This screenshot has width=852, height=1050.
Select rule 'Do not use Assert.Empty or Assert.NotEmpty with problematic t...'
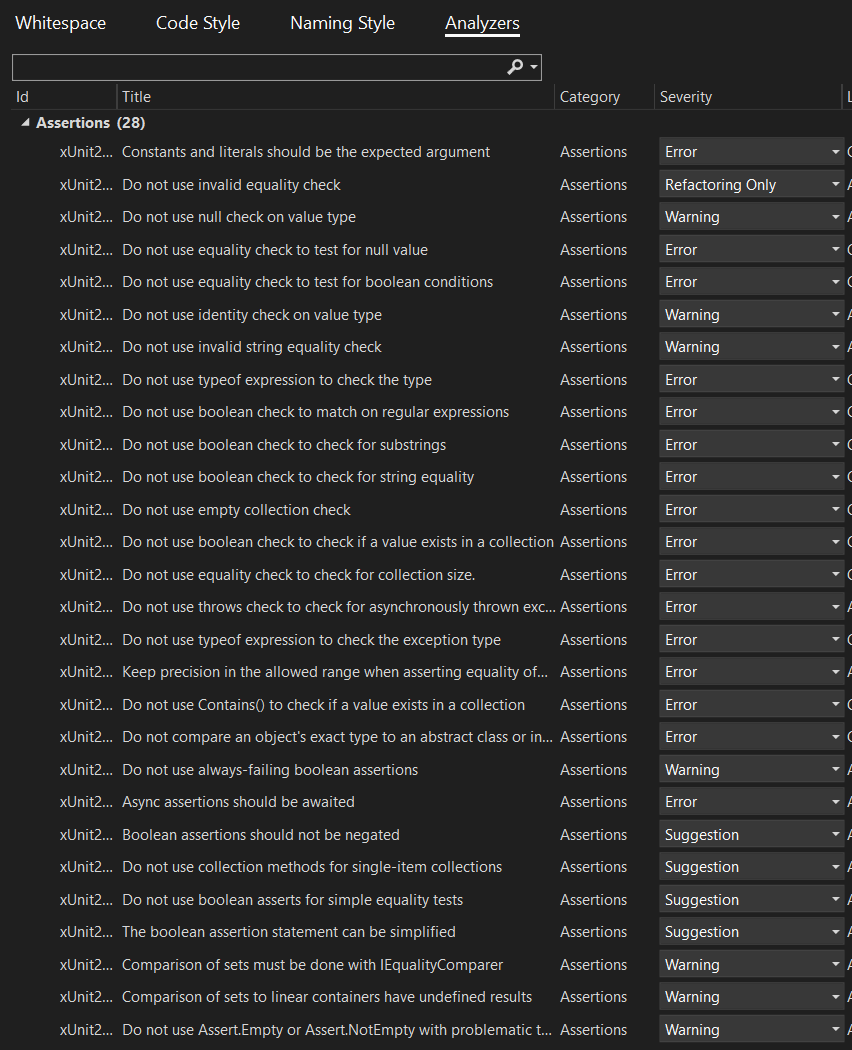[x=337, y=1030]
